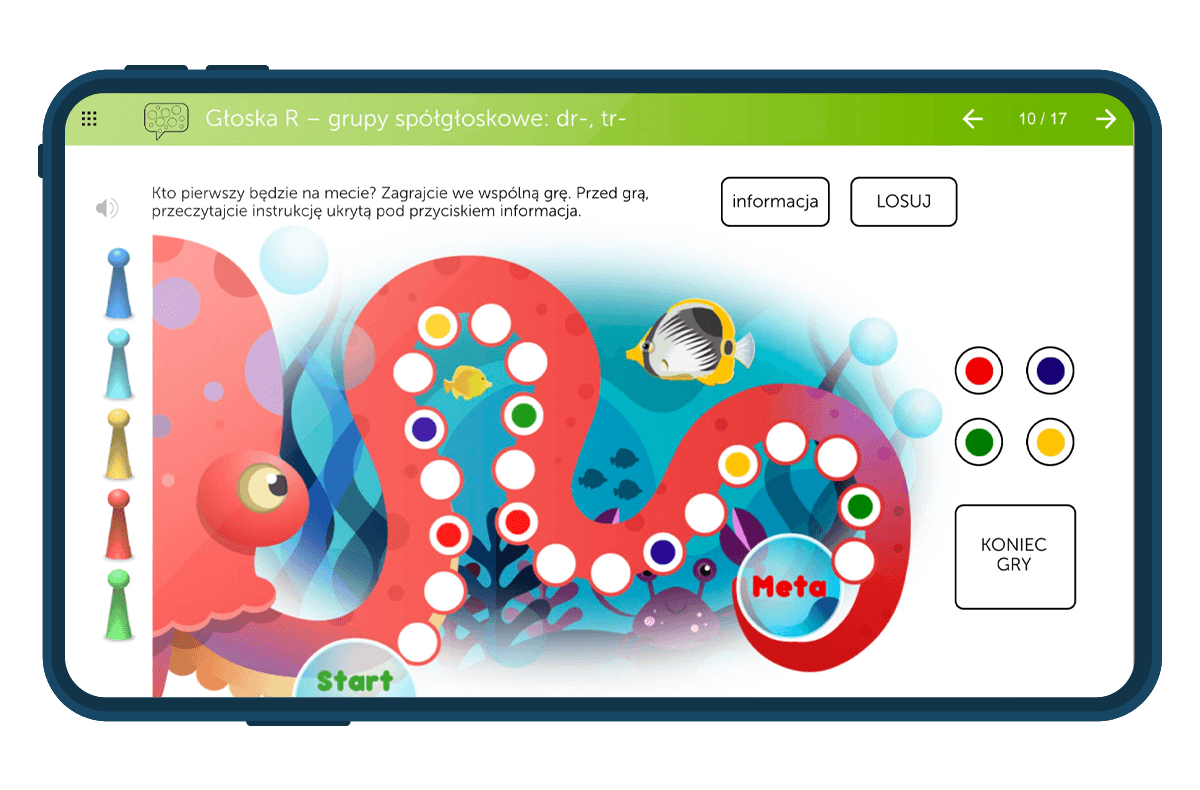The image size is (1200, 790).
Task: Select the yellow pawn
Action: (119, 443)
